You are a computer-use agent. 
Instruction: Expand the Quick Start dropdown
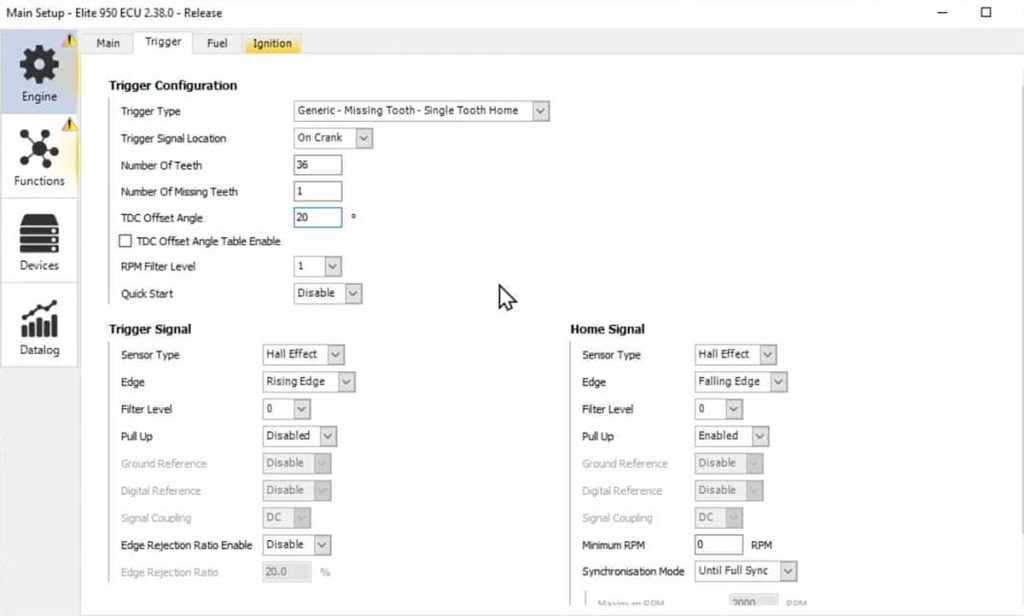352,293
